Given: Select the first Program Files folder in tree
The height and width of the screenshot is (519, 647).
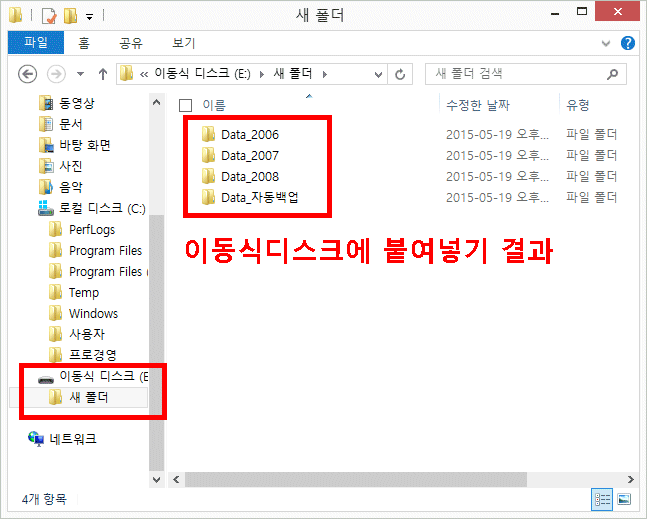Looking at the screenshot, I should (95, 250).
